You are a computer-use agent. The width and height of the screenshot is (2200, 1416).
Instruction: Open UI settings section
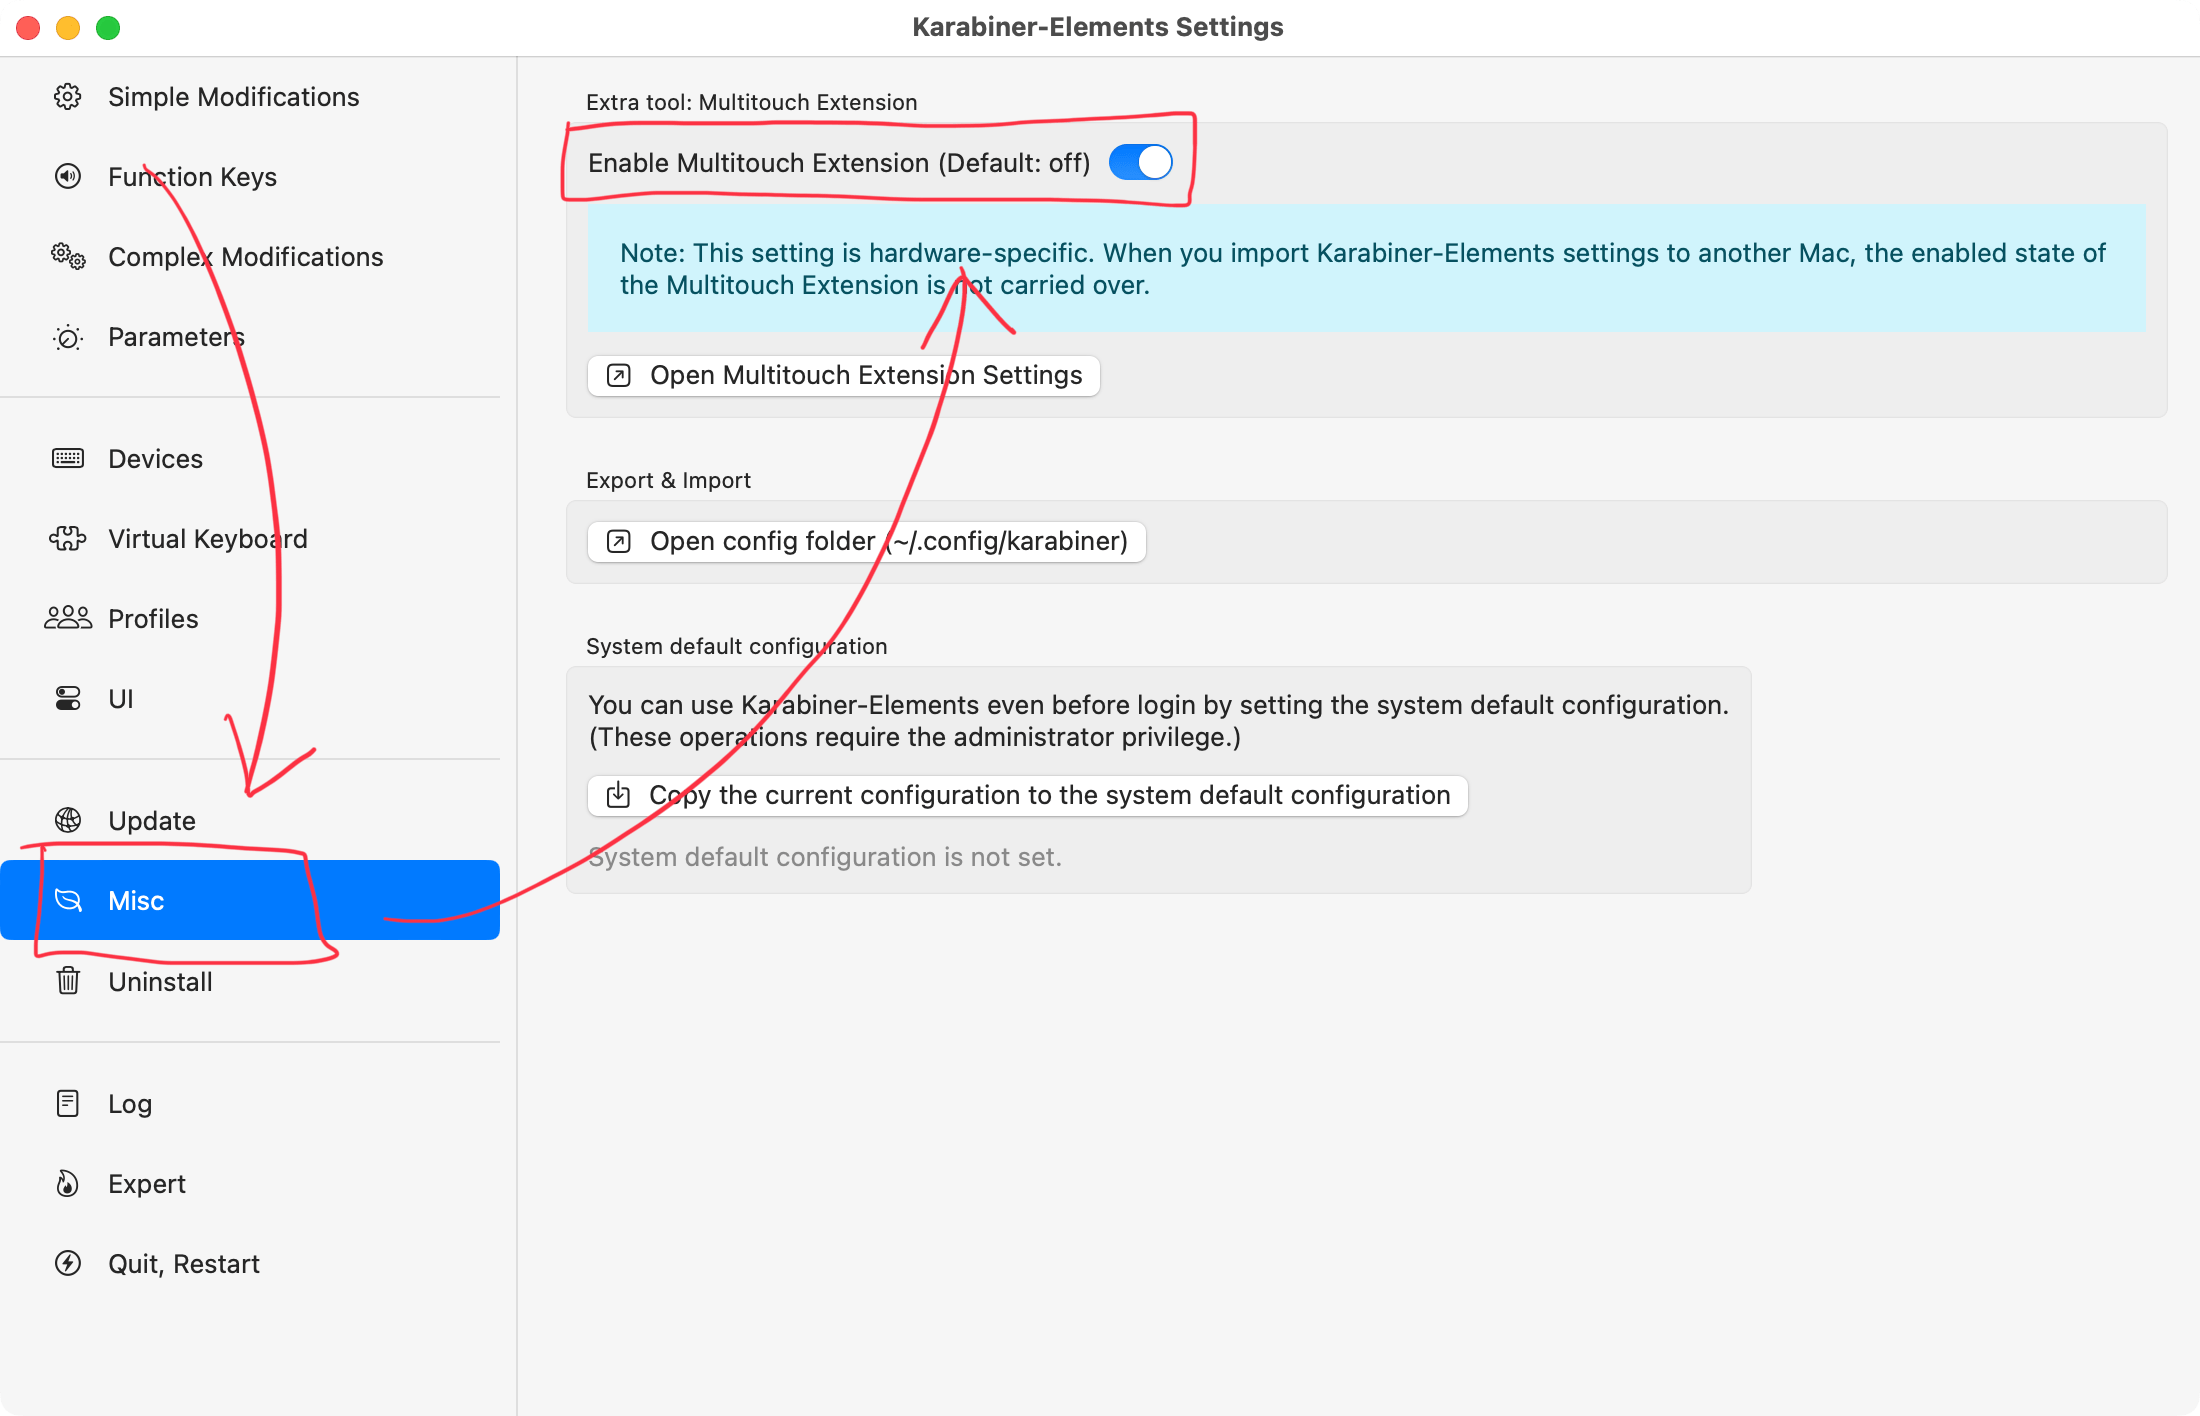tap(122, 698)
